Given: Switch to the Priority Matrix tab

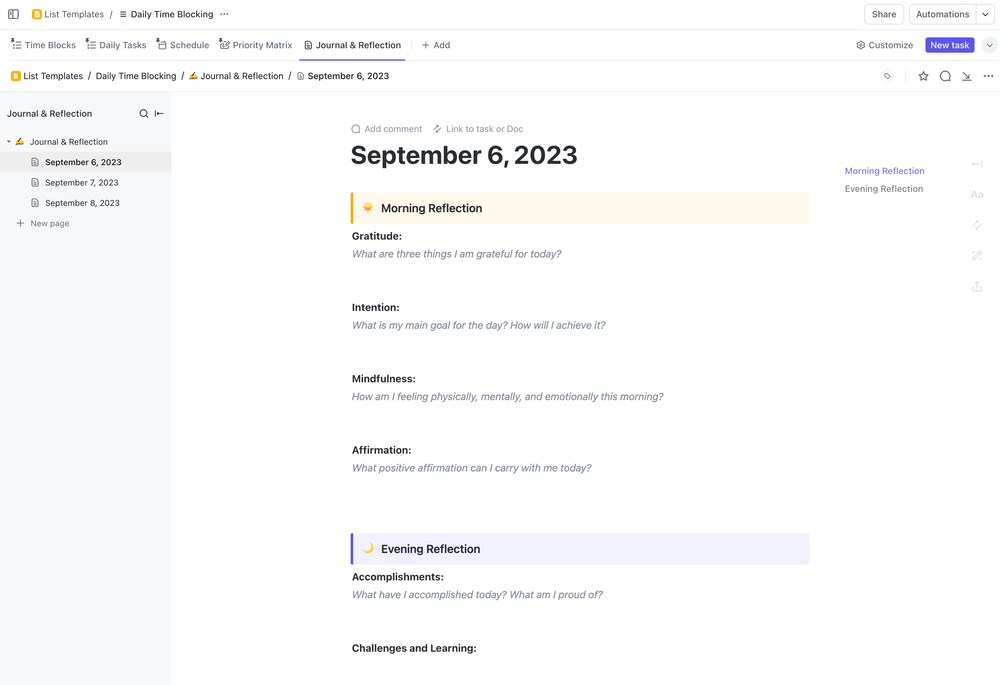Looking at the screenshot, I should tap(256, 45).
